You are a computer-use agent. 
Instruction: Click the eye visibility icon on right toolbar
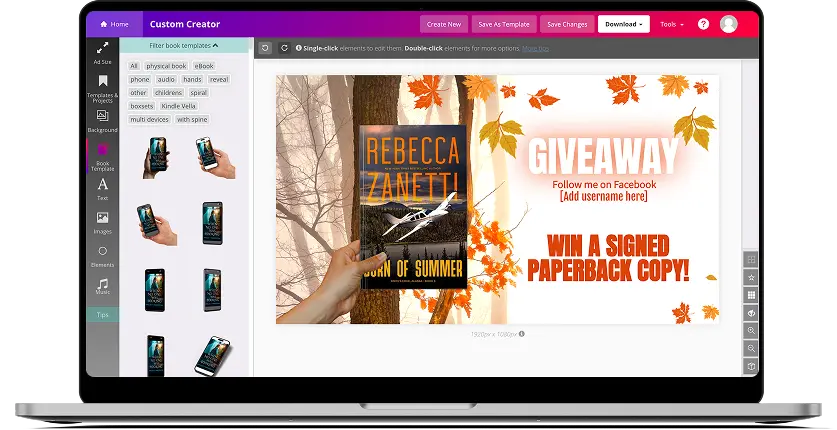tap(751, 313)
